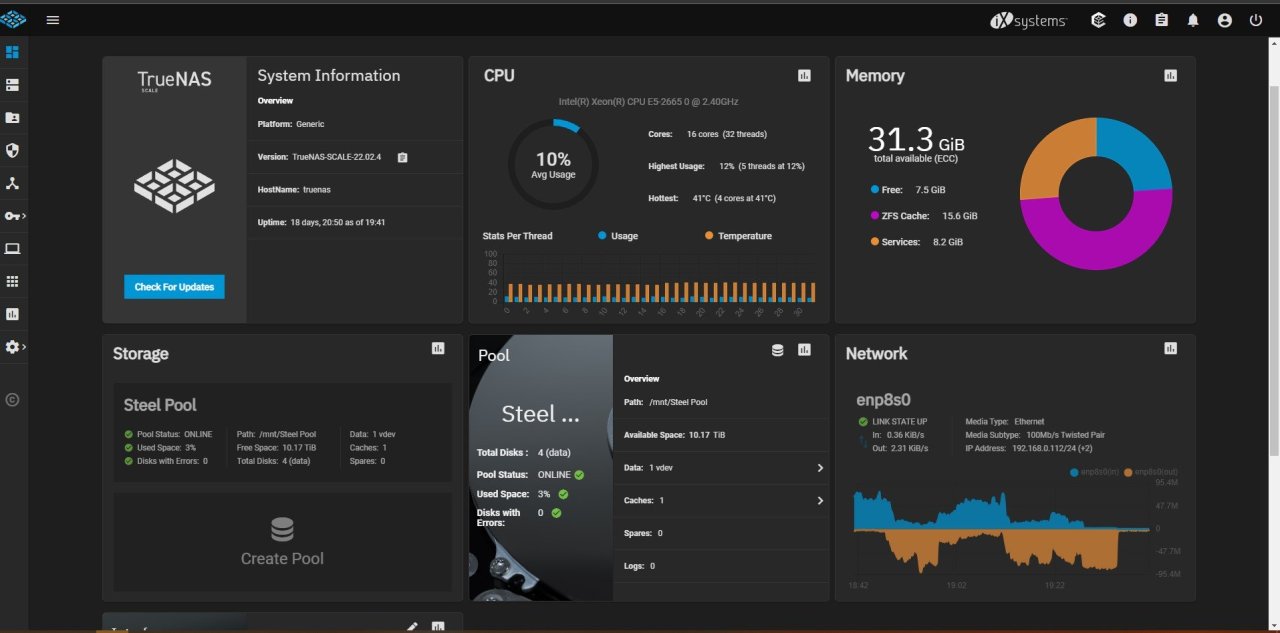
Task: Expand System Settings gear in sidebar
Action: (x=13, y=347)
